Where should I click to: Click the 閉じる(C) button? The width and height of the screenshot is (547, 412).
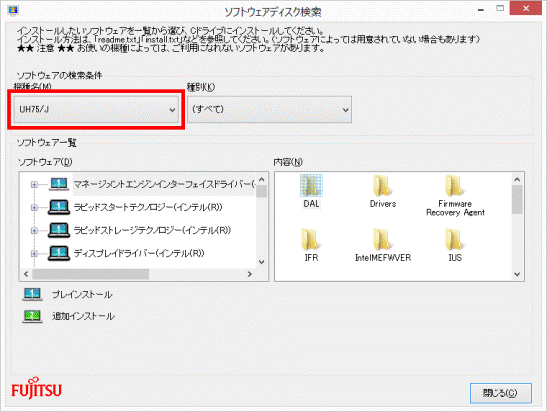click(501, 393)
